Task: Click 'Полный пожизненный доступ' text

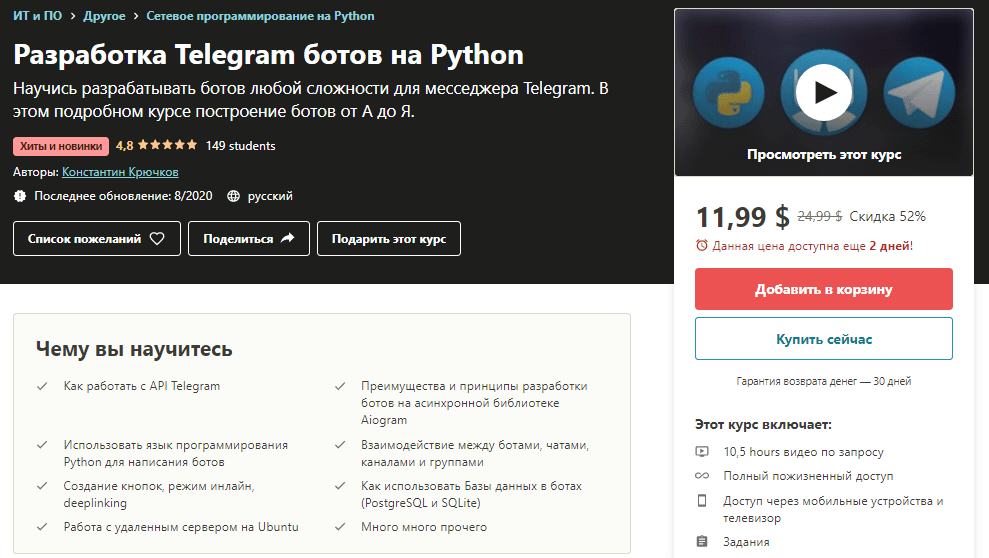Action: tap(808, 475)
